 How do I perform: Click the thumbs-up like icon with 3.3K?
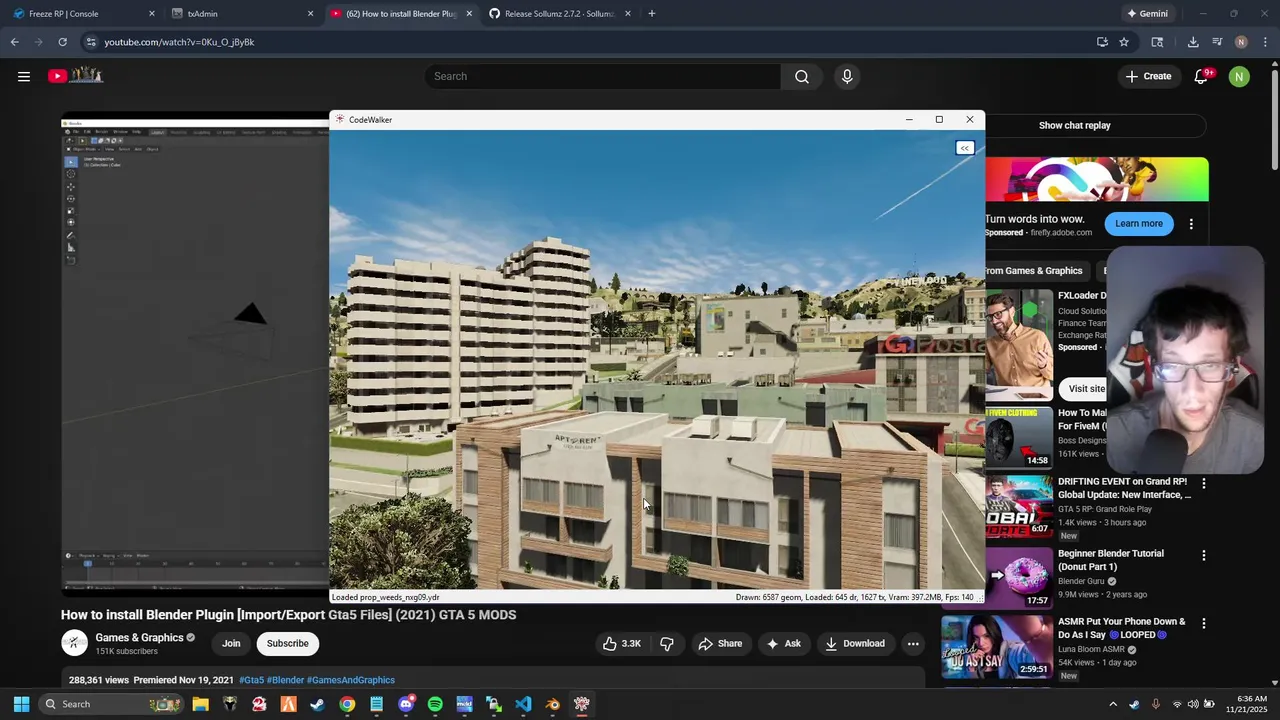pyautogui.click(x=621, y=644)
